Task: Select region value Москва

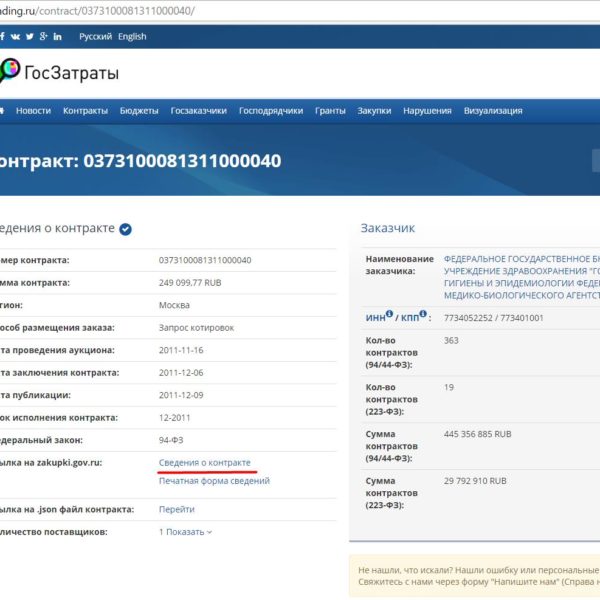Action: click(174, 305)
